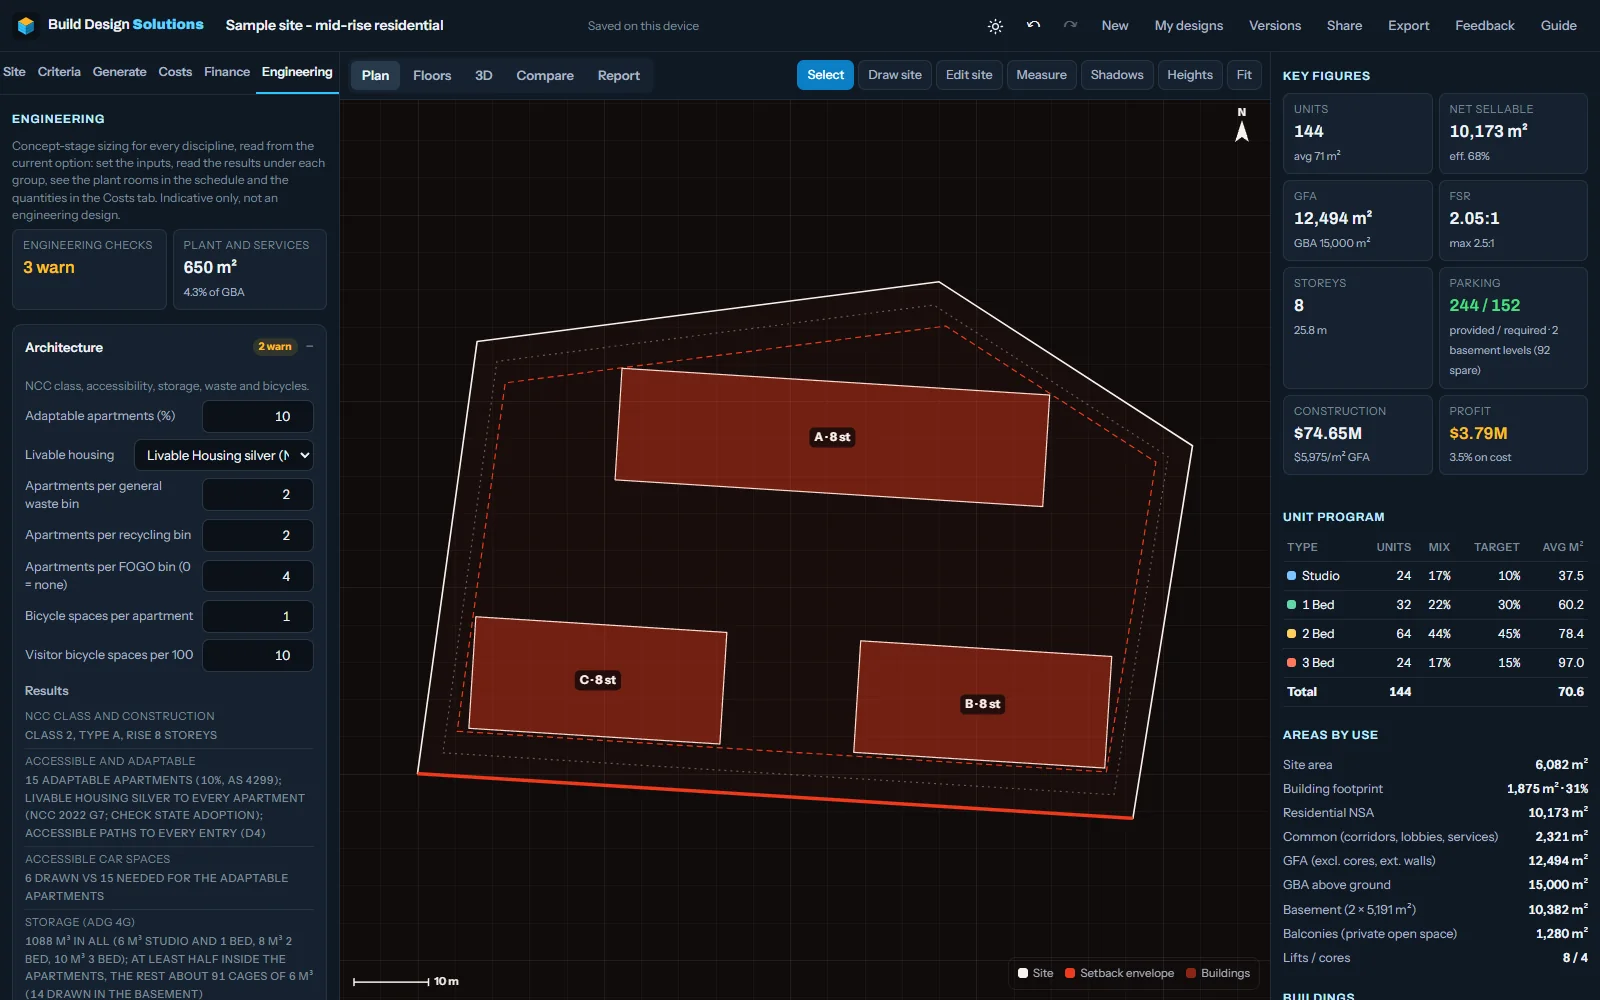Click New in the top bar

[x=1115, y=26]
